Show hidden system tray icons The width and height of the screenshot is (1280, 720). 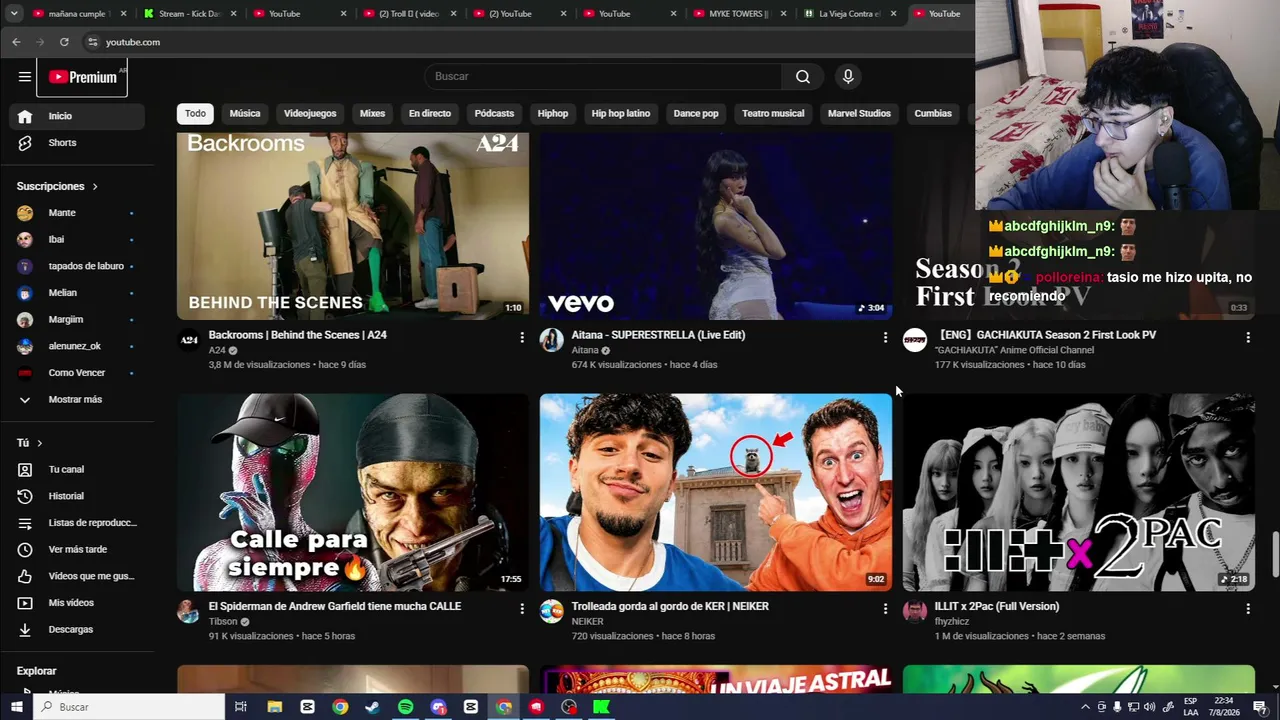point(1085,707)
